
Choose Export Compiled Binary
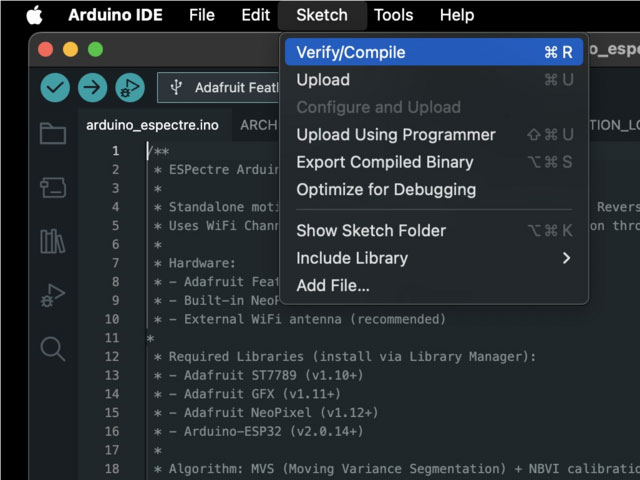click(434, 162)
